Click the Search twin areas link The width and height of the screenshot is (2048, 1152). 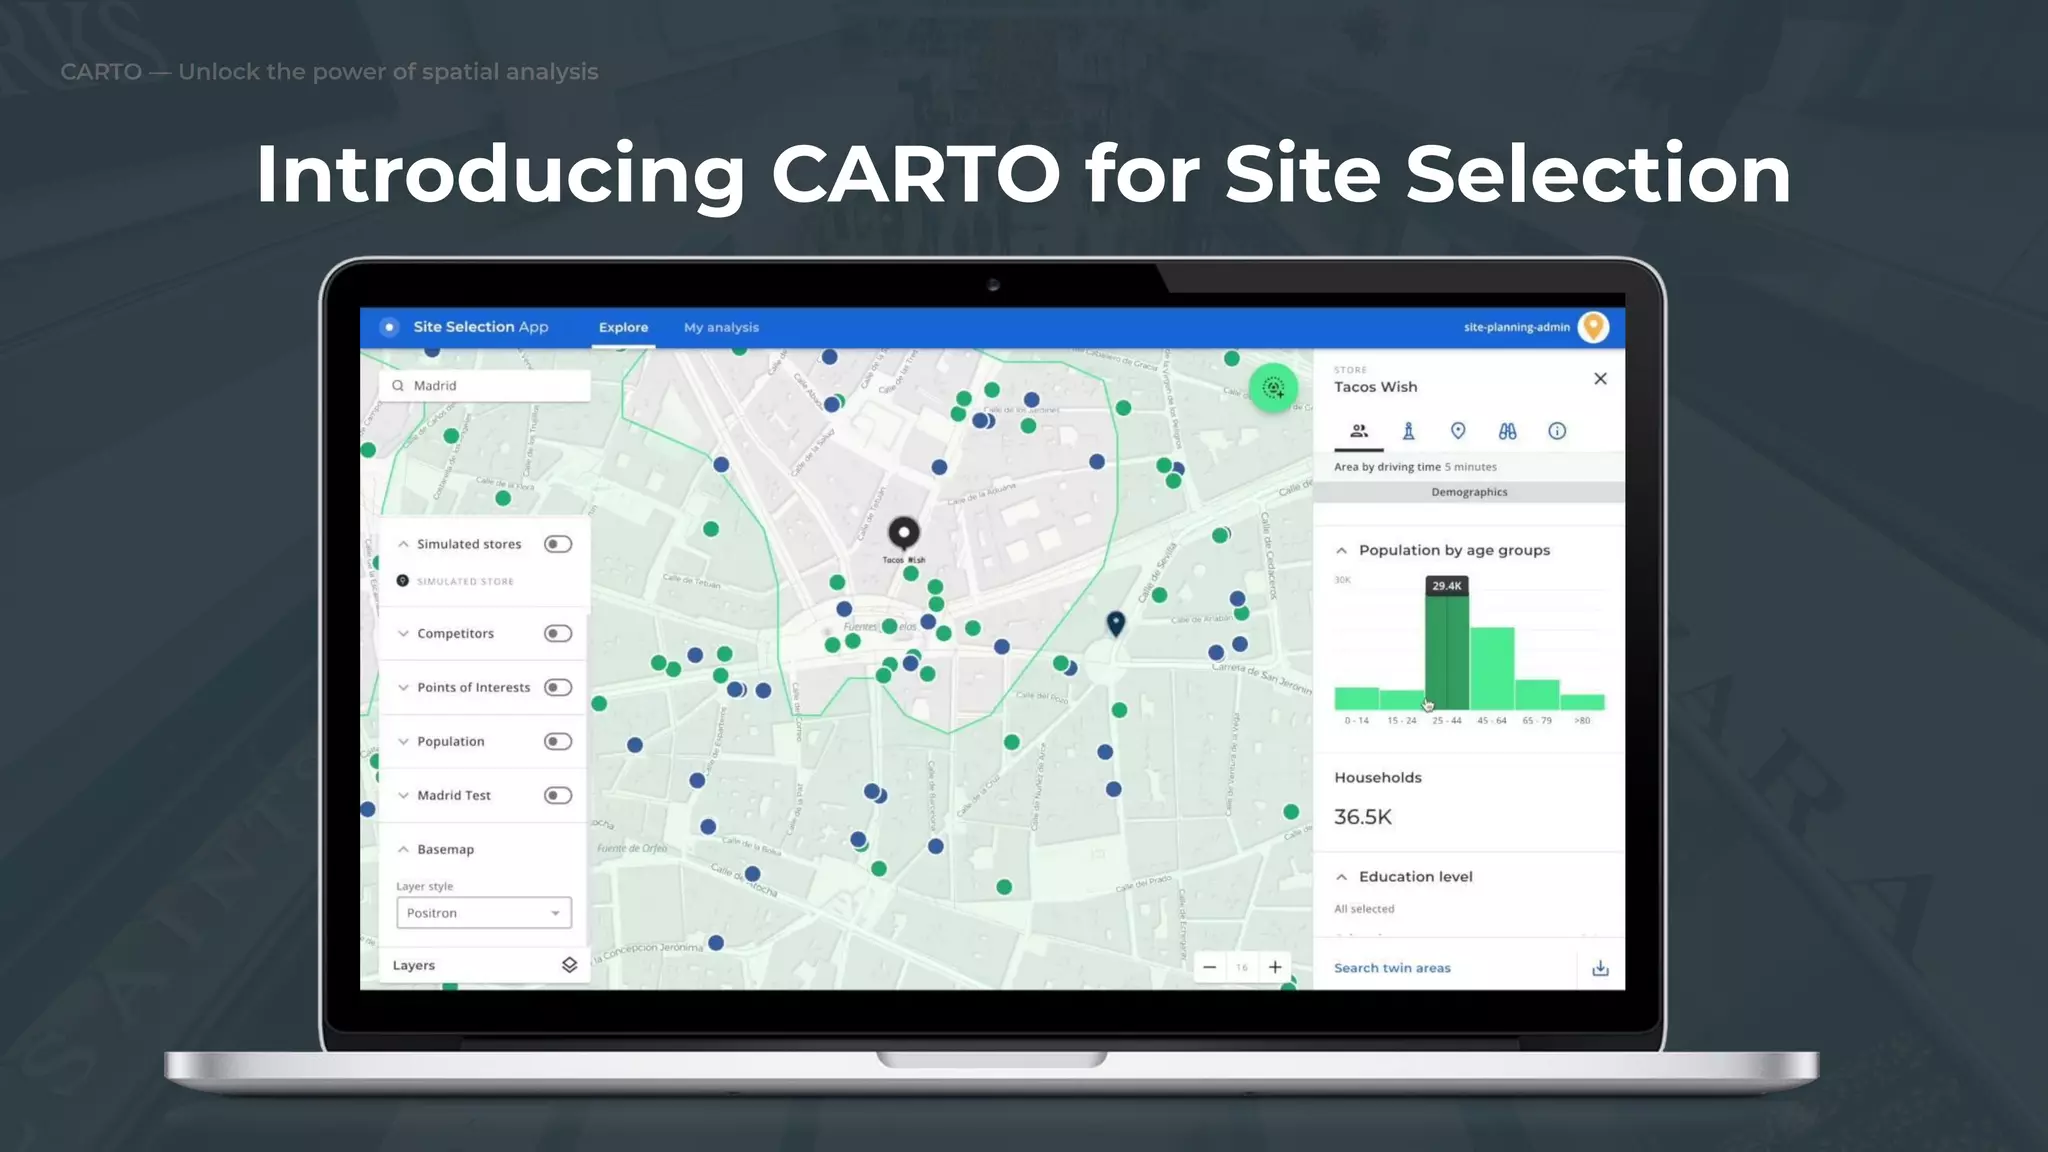(1392, 968)
